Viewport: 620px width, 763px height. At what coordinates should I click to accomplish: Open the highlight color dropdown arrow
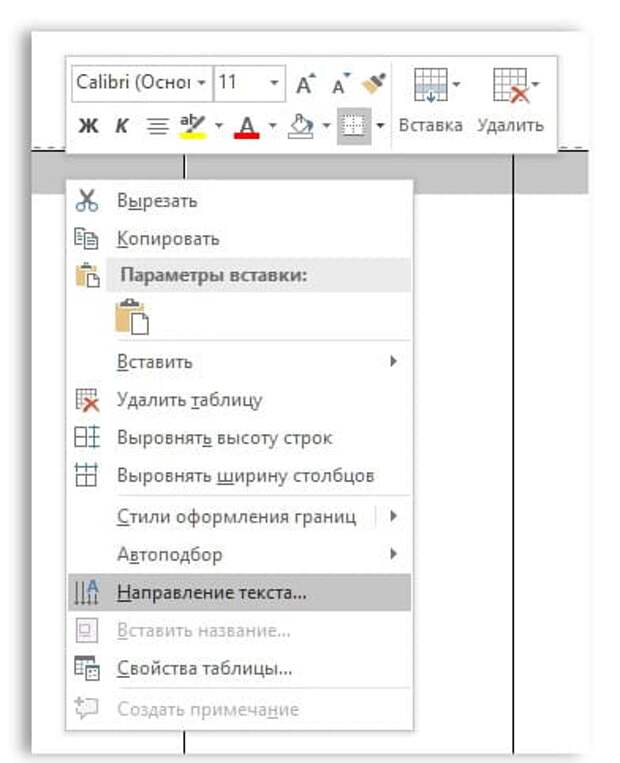point(219,126)
